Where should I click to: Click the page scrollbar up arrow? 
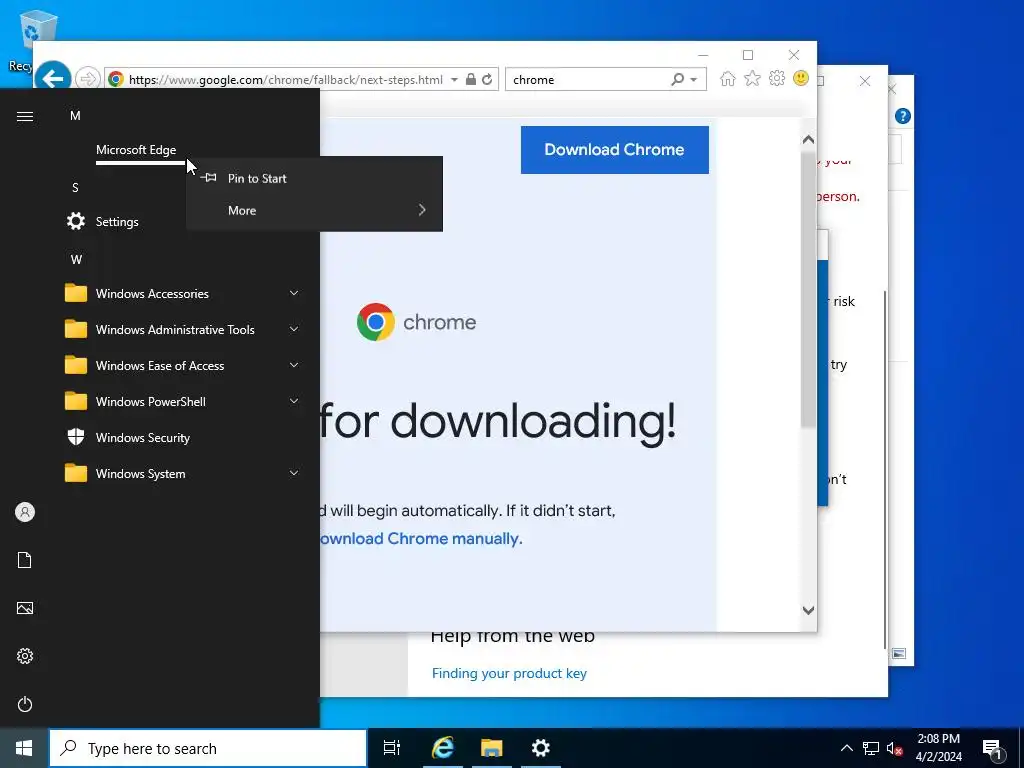808,139
